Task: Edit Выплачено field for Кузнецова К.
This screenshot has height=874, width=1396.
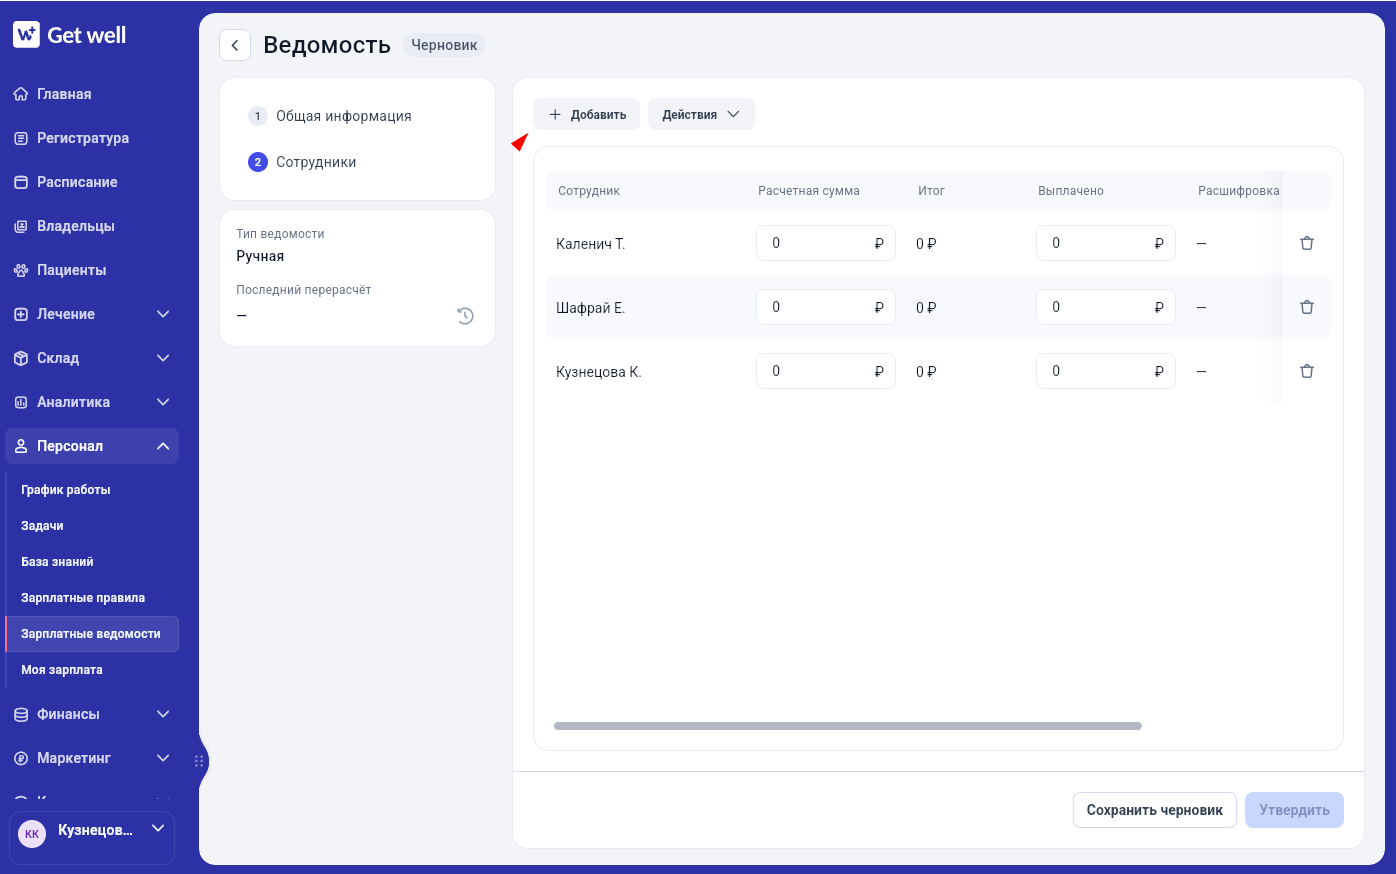Action: pos(1106,371)
